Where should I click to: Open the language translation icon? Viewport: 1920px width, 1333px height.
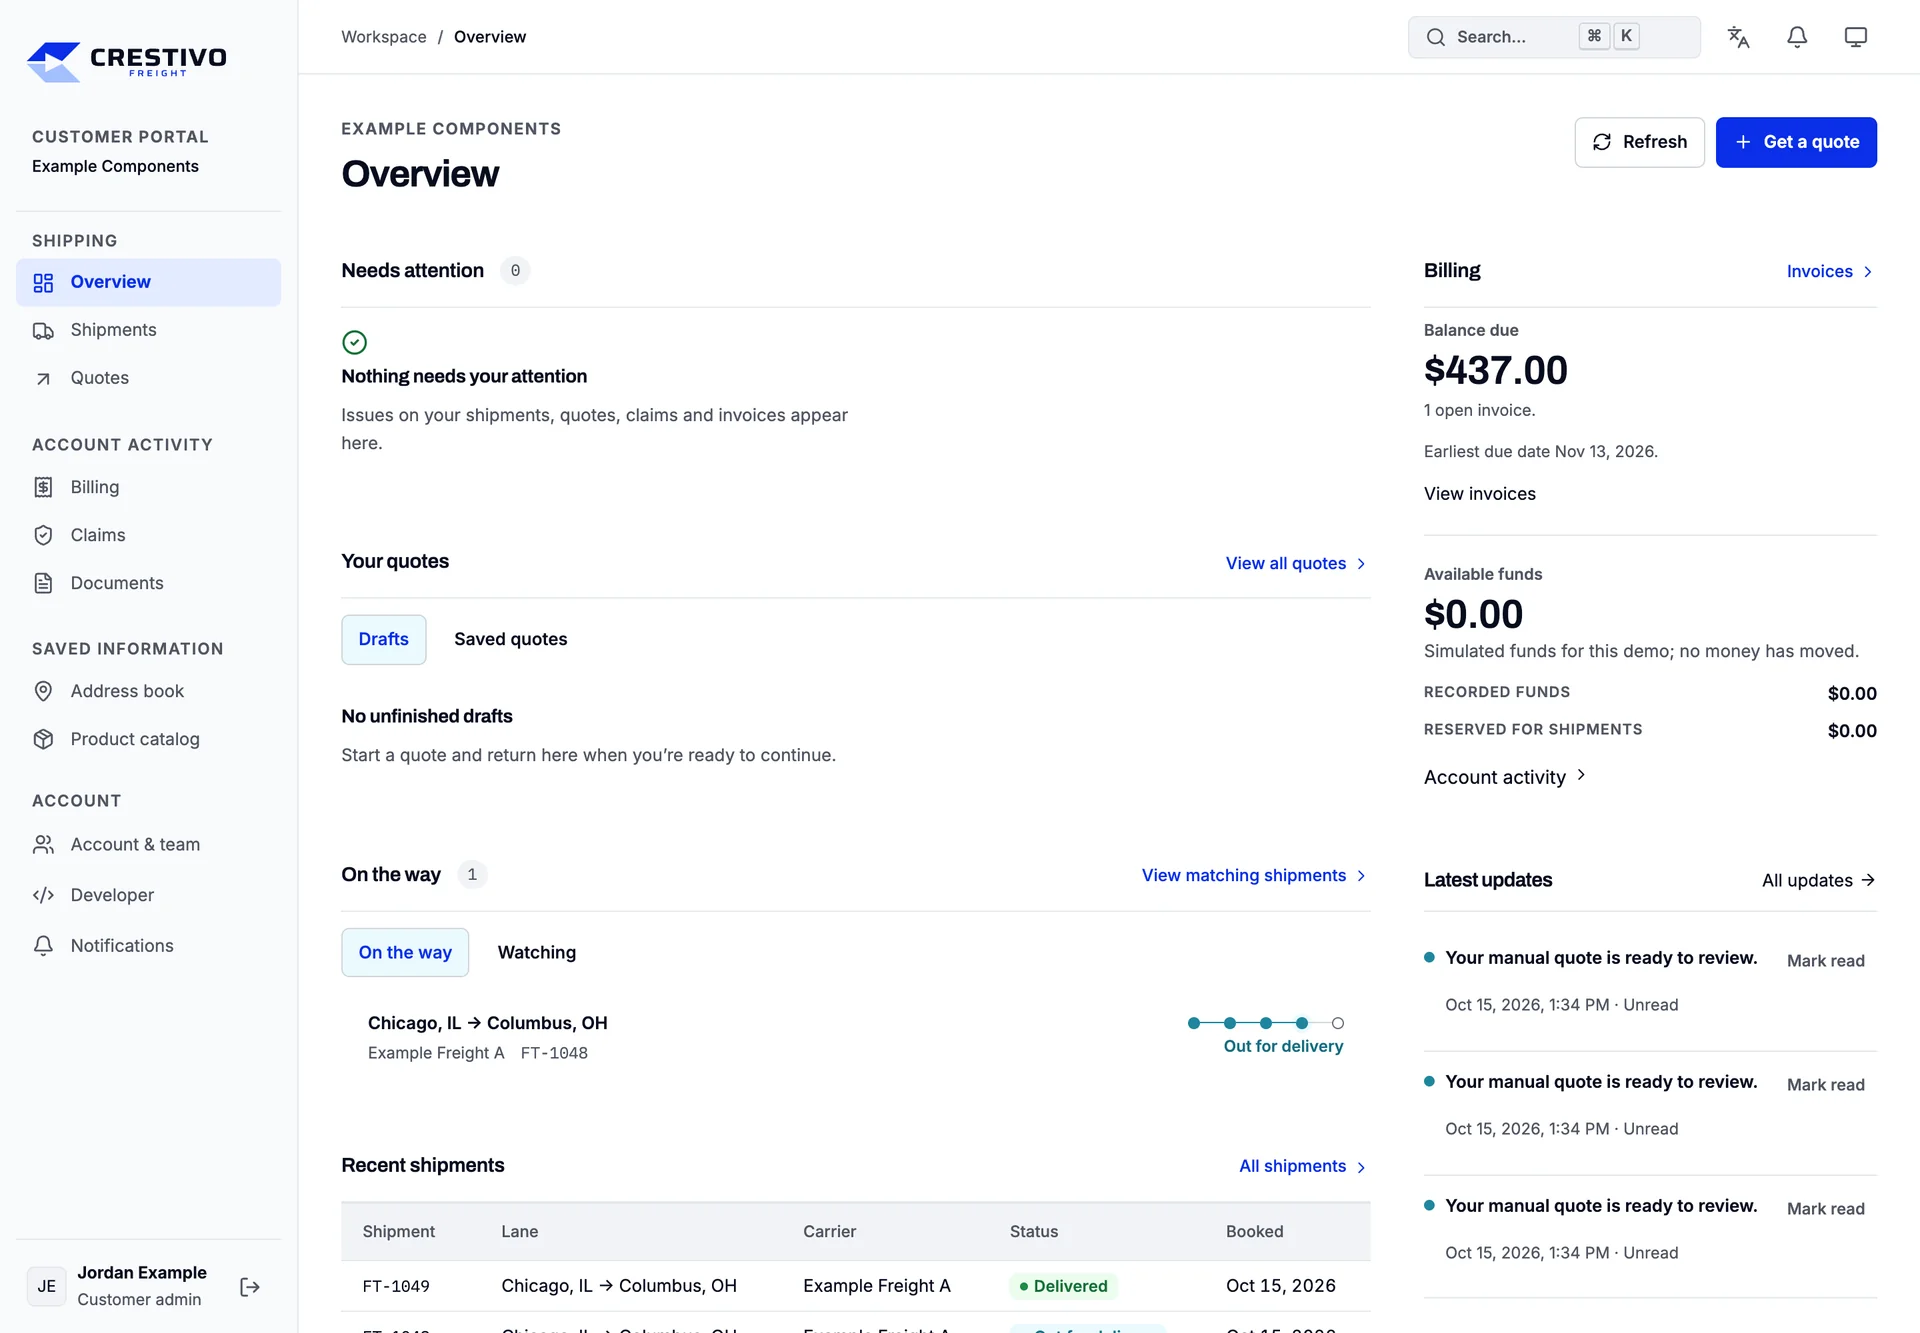(1738, 37)
